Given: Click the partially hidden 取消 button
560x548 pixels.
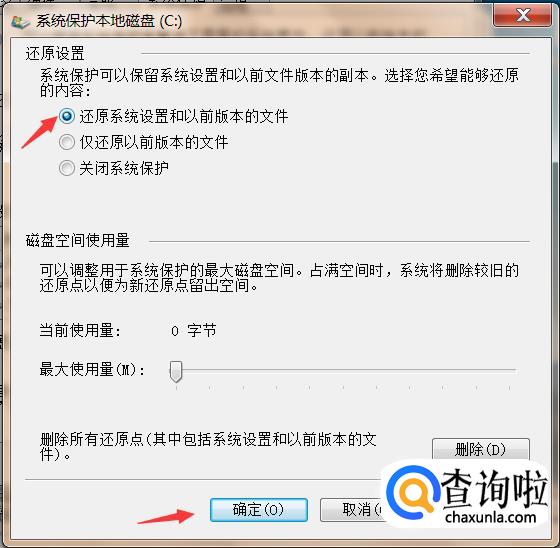Looking at the screenshot, I should pyautogui.click(x=353, y=510).
